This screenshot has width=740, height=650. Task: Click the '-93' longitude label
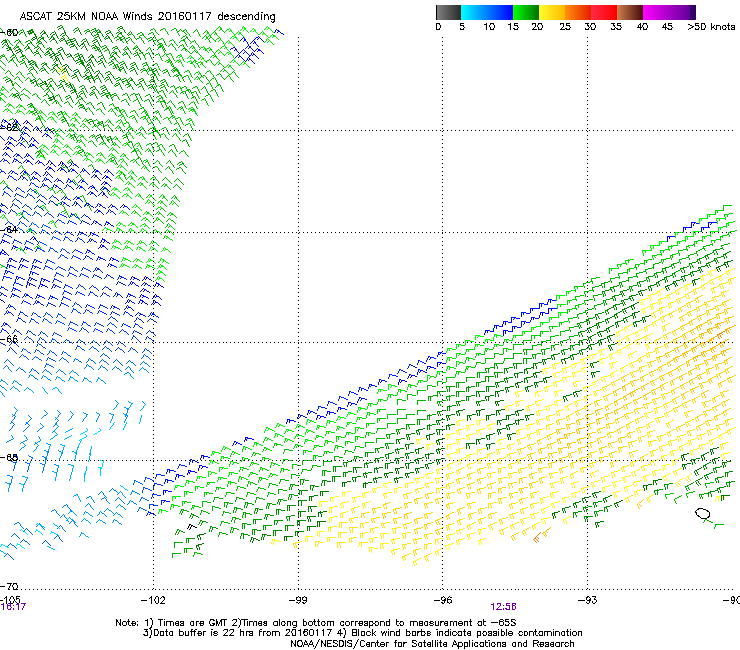(587, 600)
